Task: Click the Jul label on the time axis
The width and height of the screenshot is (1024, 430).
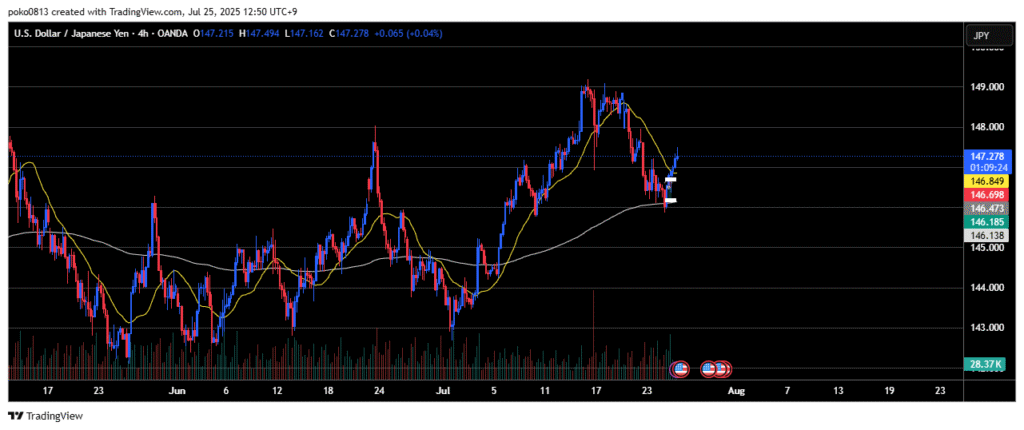Action: (444, 390)
